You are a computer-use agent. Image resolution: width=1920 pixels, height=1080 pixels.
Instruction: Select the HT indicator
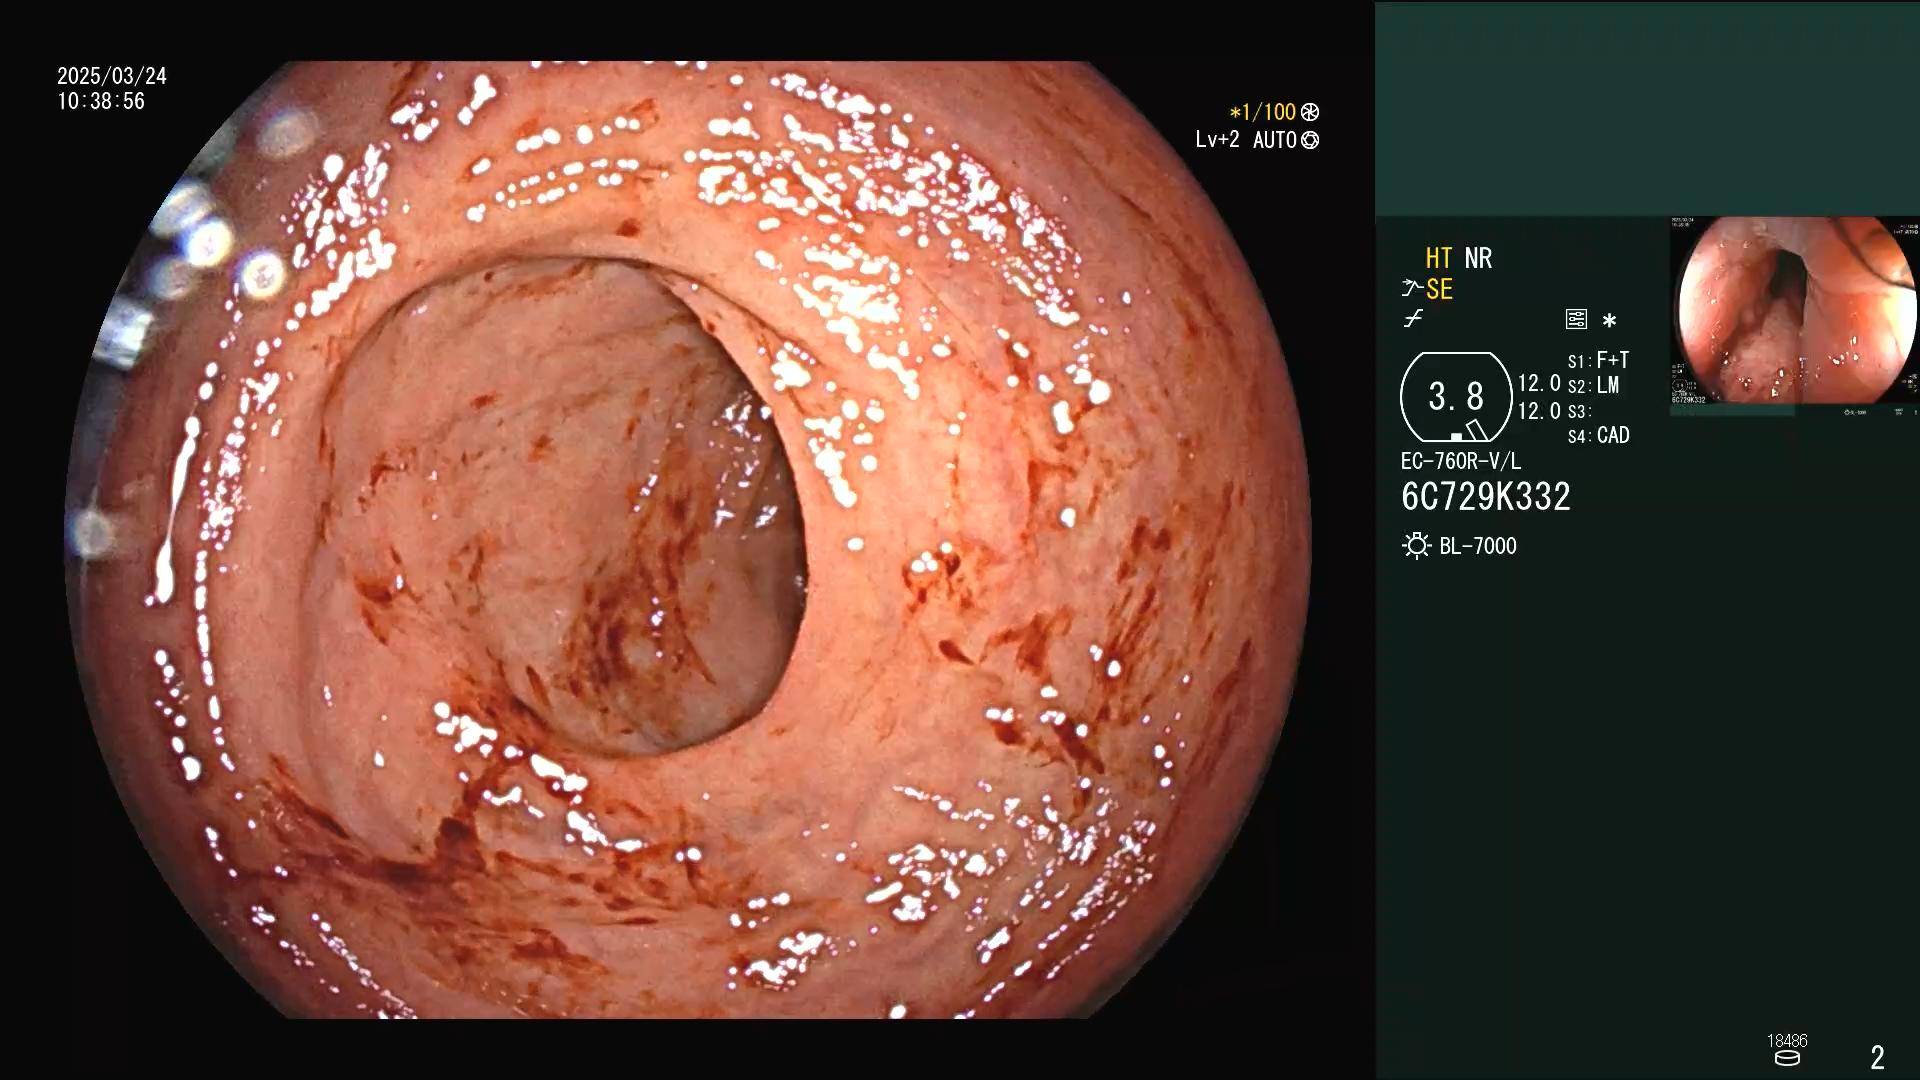1439,259
